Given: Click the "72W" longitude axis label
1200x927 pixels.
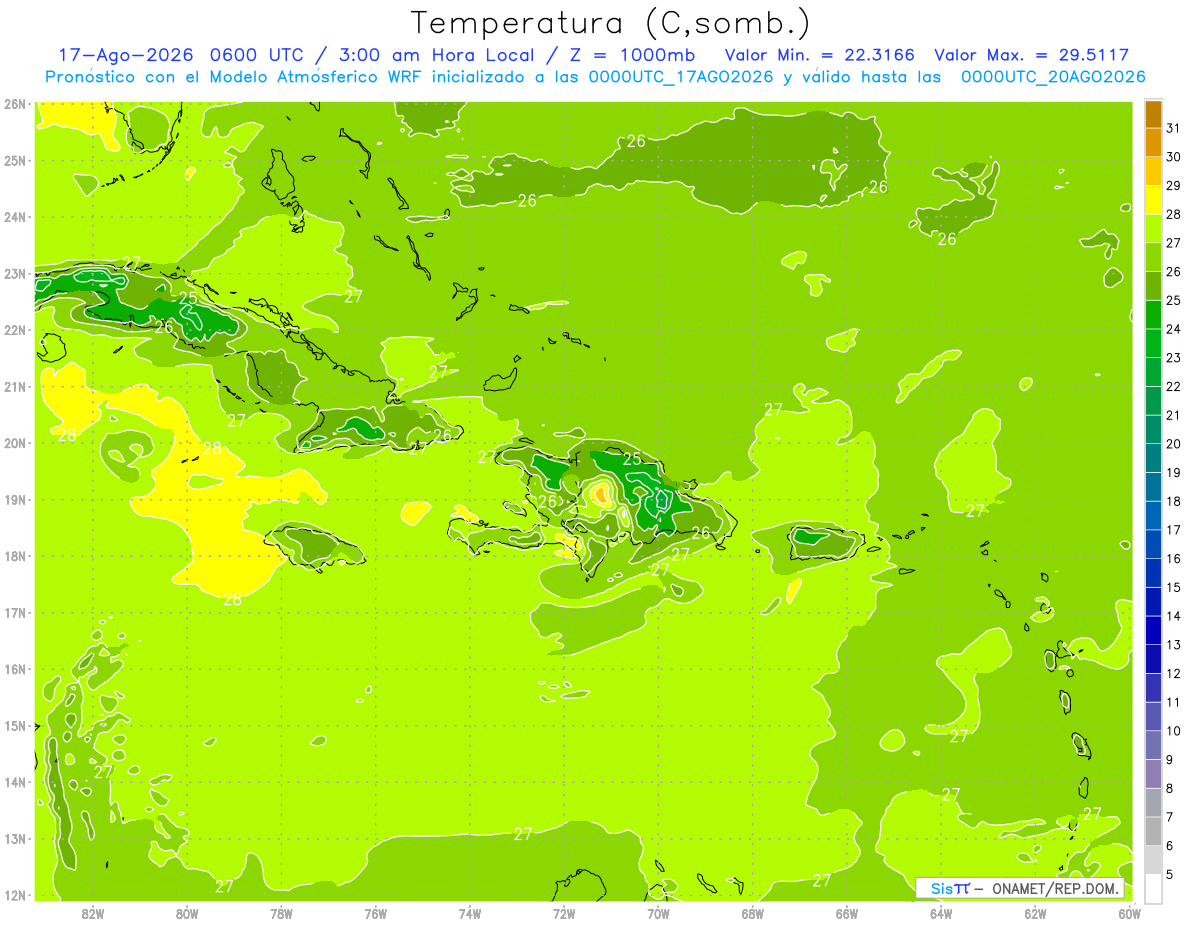Looking at the screenshot, I should (564, 913).
